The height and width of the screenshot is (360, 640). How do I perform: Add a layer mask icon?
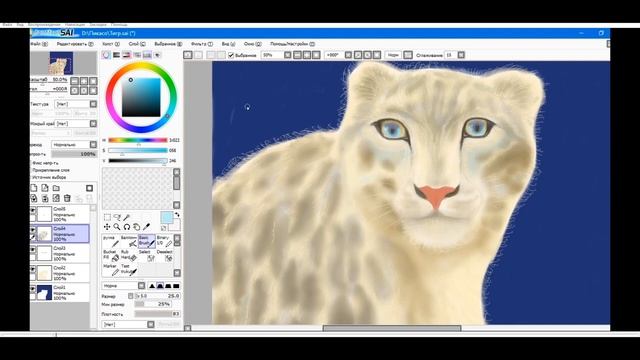point(89,188)
